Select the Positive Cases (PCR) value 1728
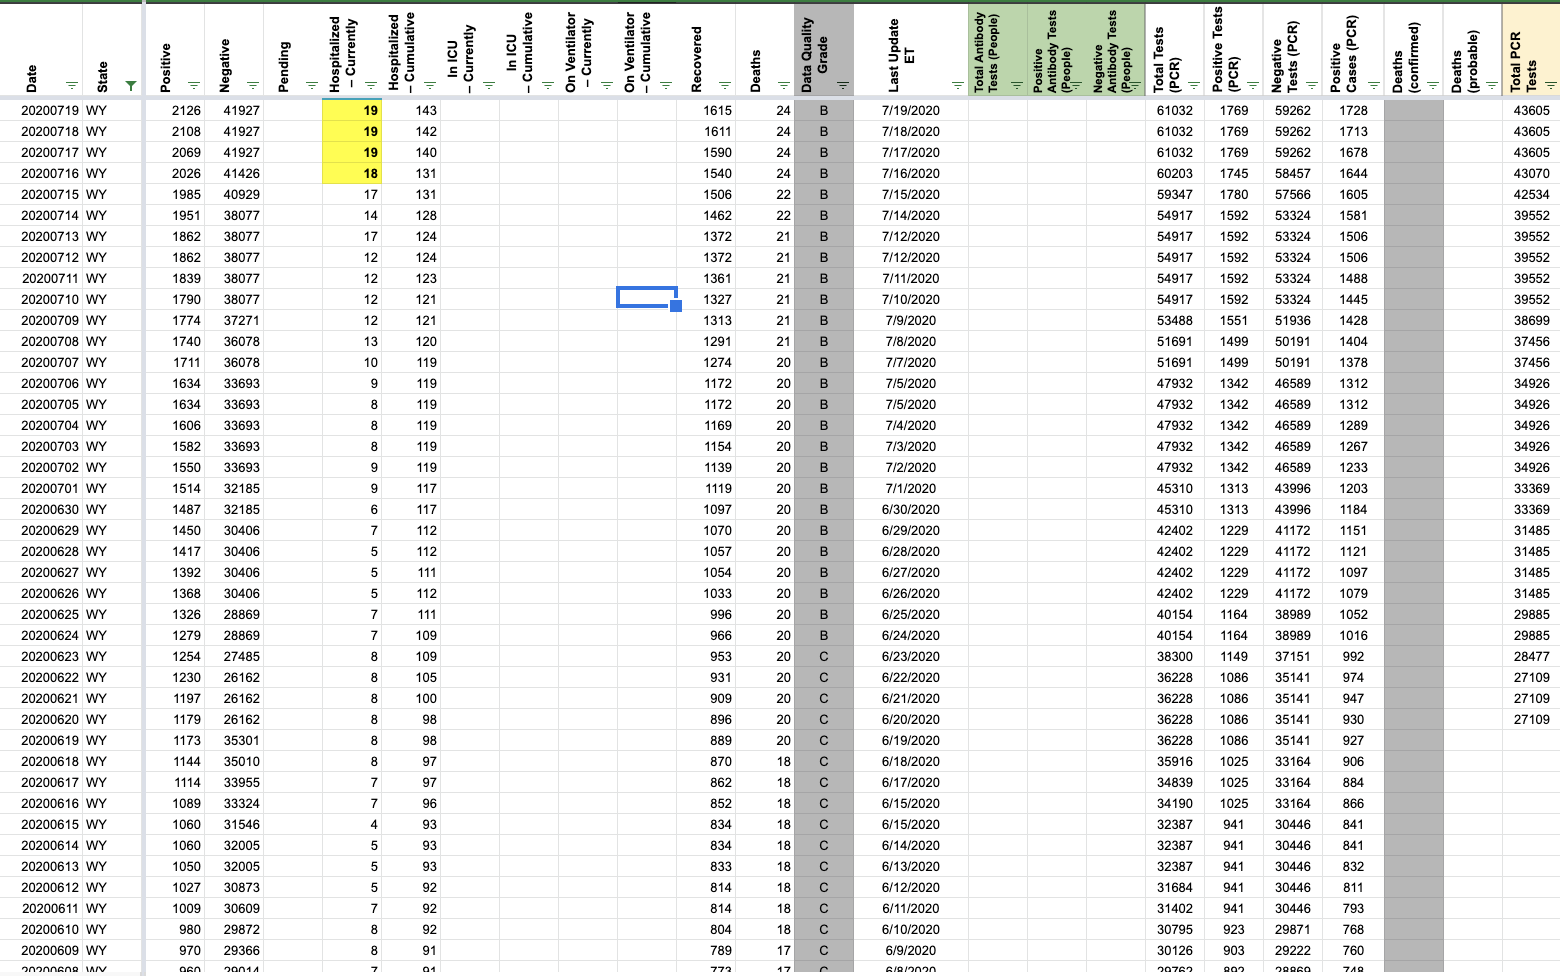Image resolution: width=1560 pixels, height=976 pixels. tap(1353, 110)
